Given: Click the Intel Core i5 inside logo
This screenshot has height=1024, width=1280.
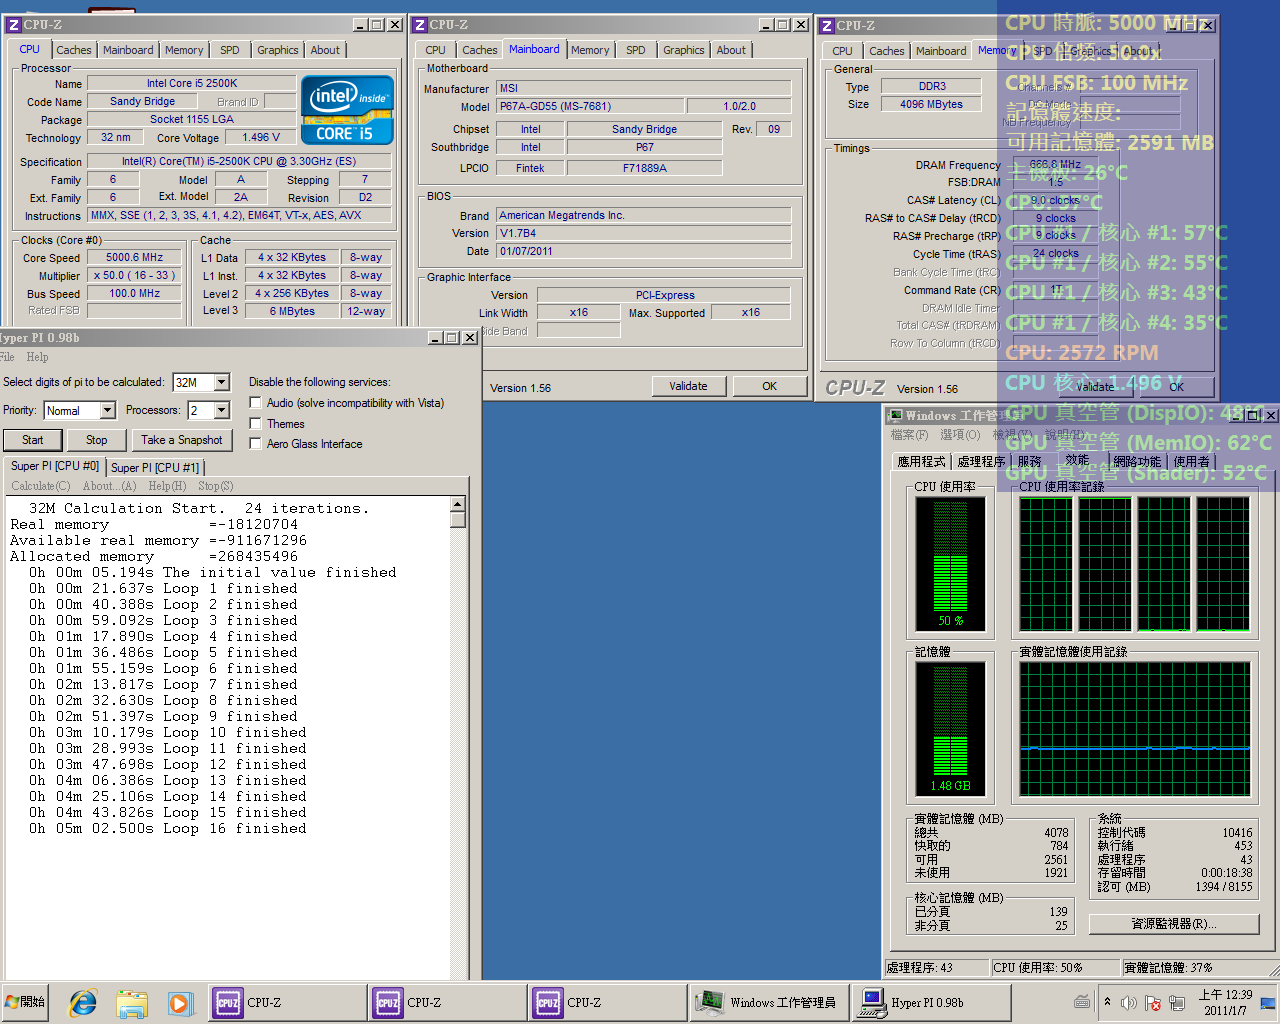Looking at the screenshot, I should coord(347,110).
